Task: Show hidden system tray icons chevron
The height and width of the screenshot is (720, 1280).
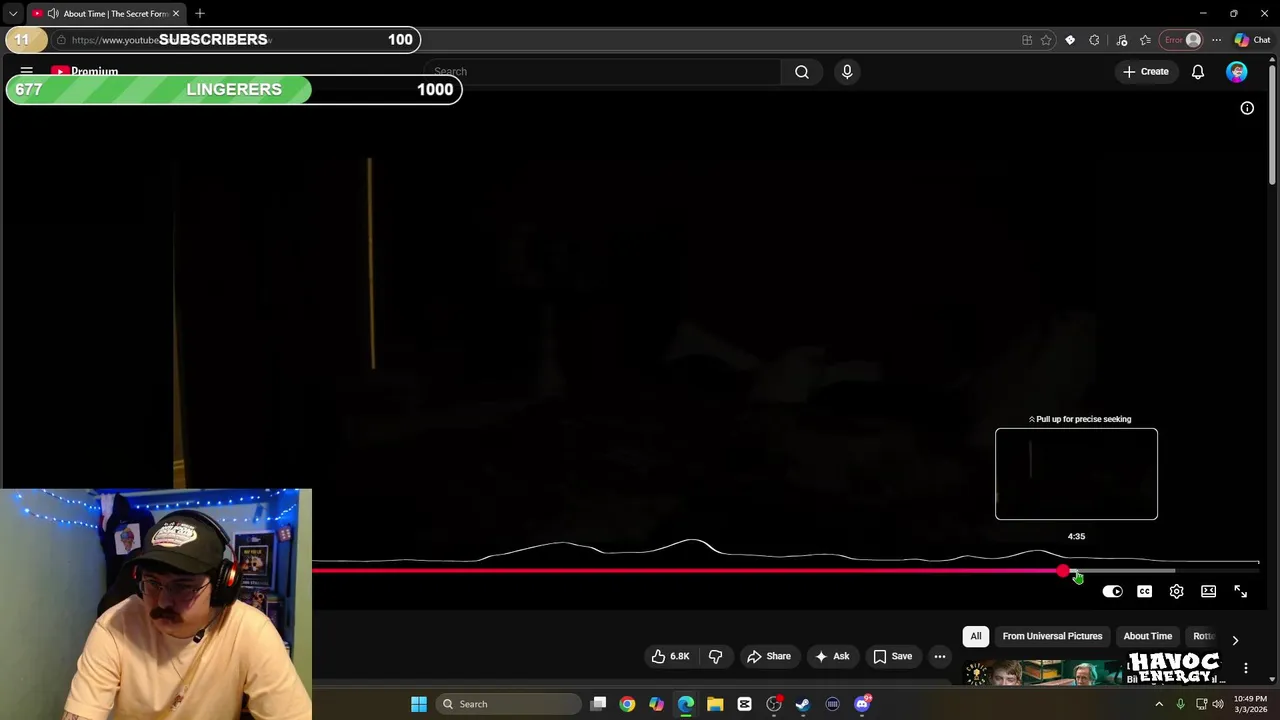Action: point(1159,704)
